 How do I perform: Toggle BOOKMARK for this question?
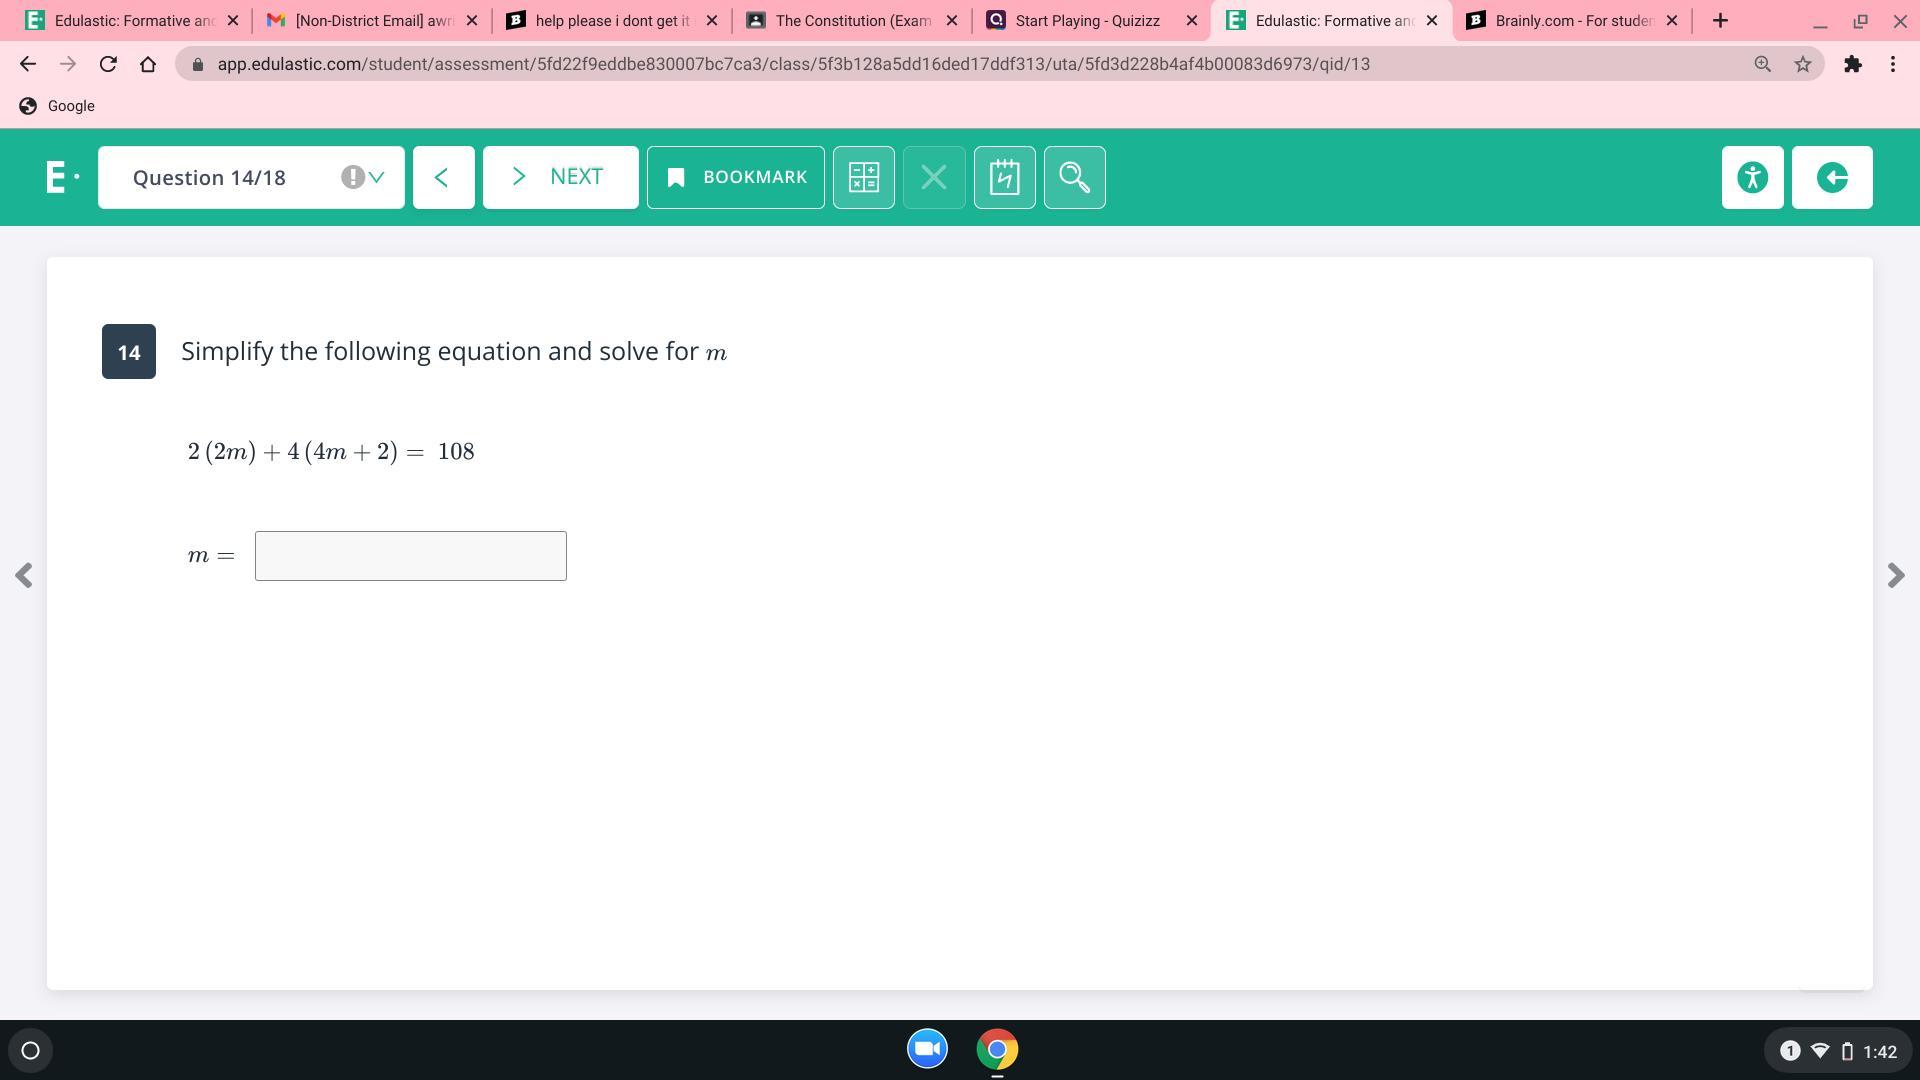(735, 177)
